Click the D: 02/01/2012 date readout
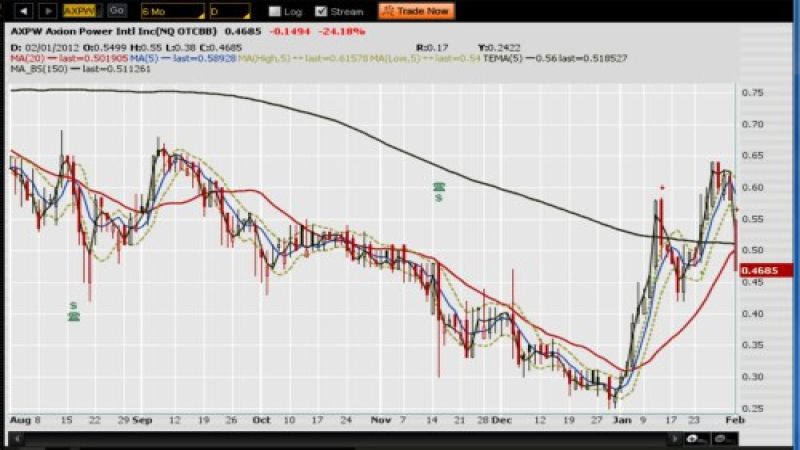This screenshot has width=800, height=450. click(44, 47)
